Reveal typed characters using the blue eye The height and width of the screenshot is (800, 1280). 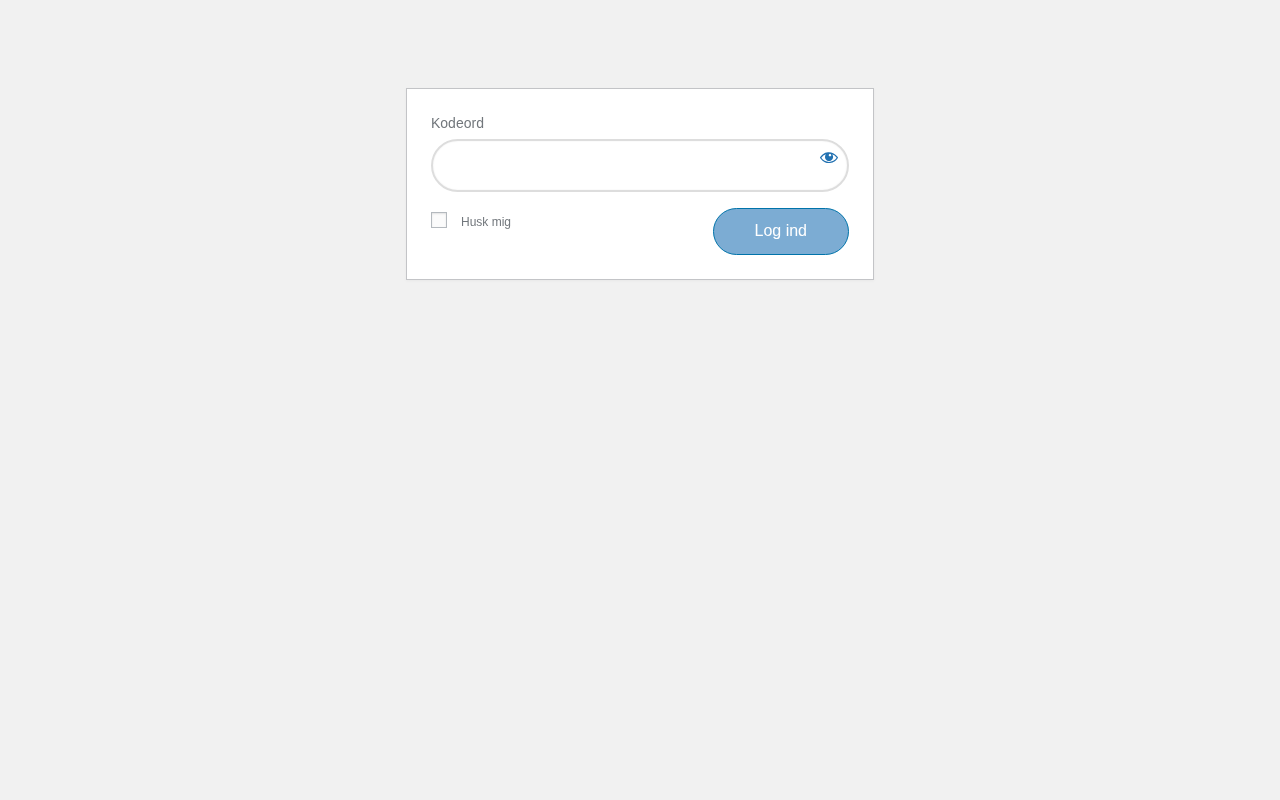(x=829, y=157)
